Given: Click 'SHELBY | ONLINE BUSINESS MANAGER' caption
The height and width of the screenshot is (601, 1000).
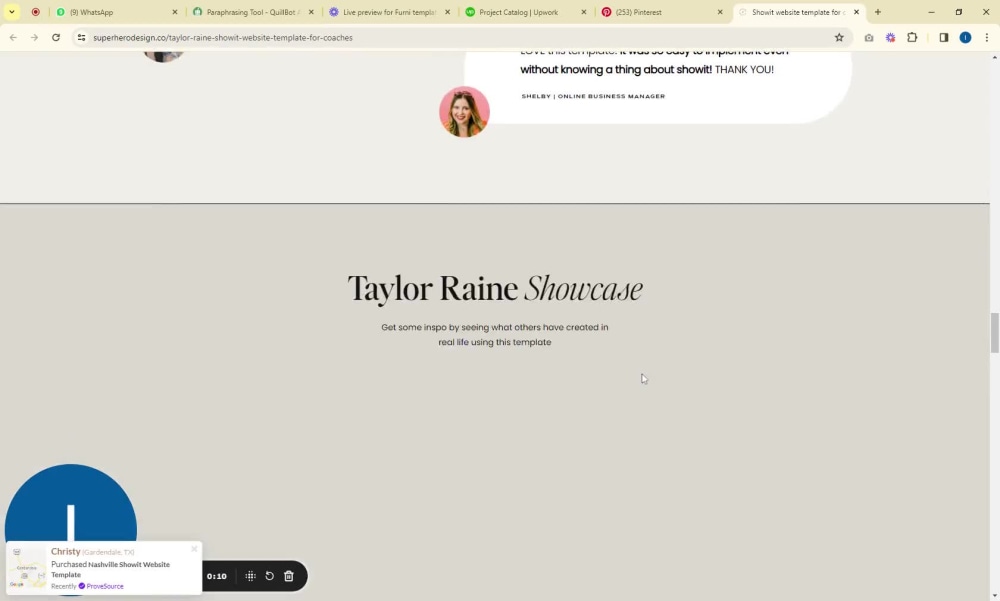Looking at the screenshot, I should coord(593,96).
